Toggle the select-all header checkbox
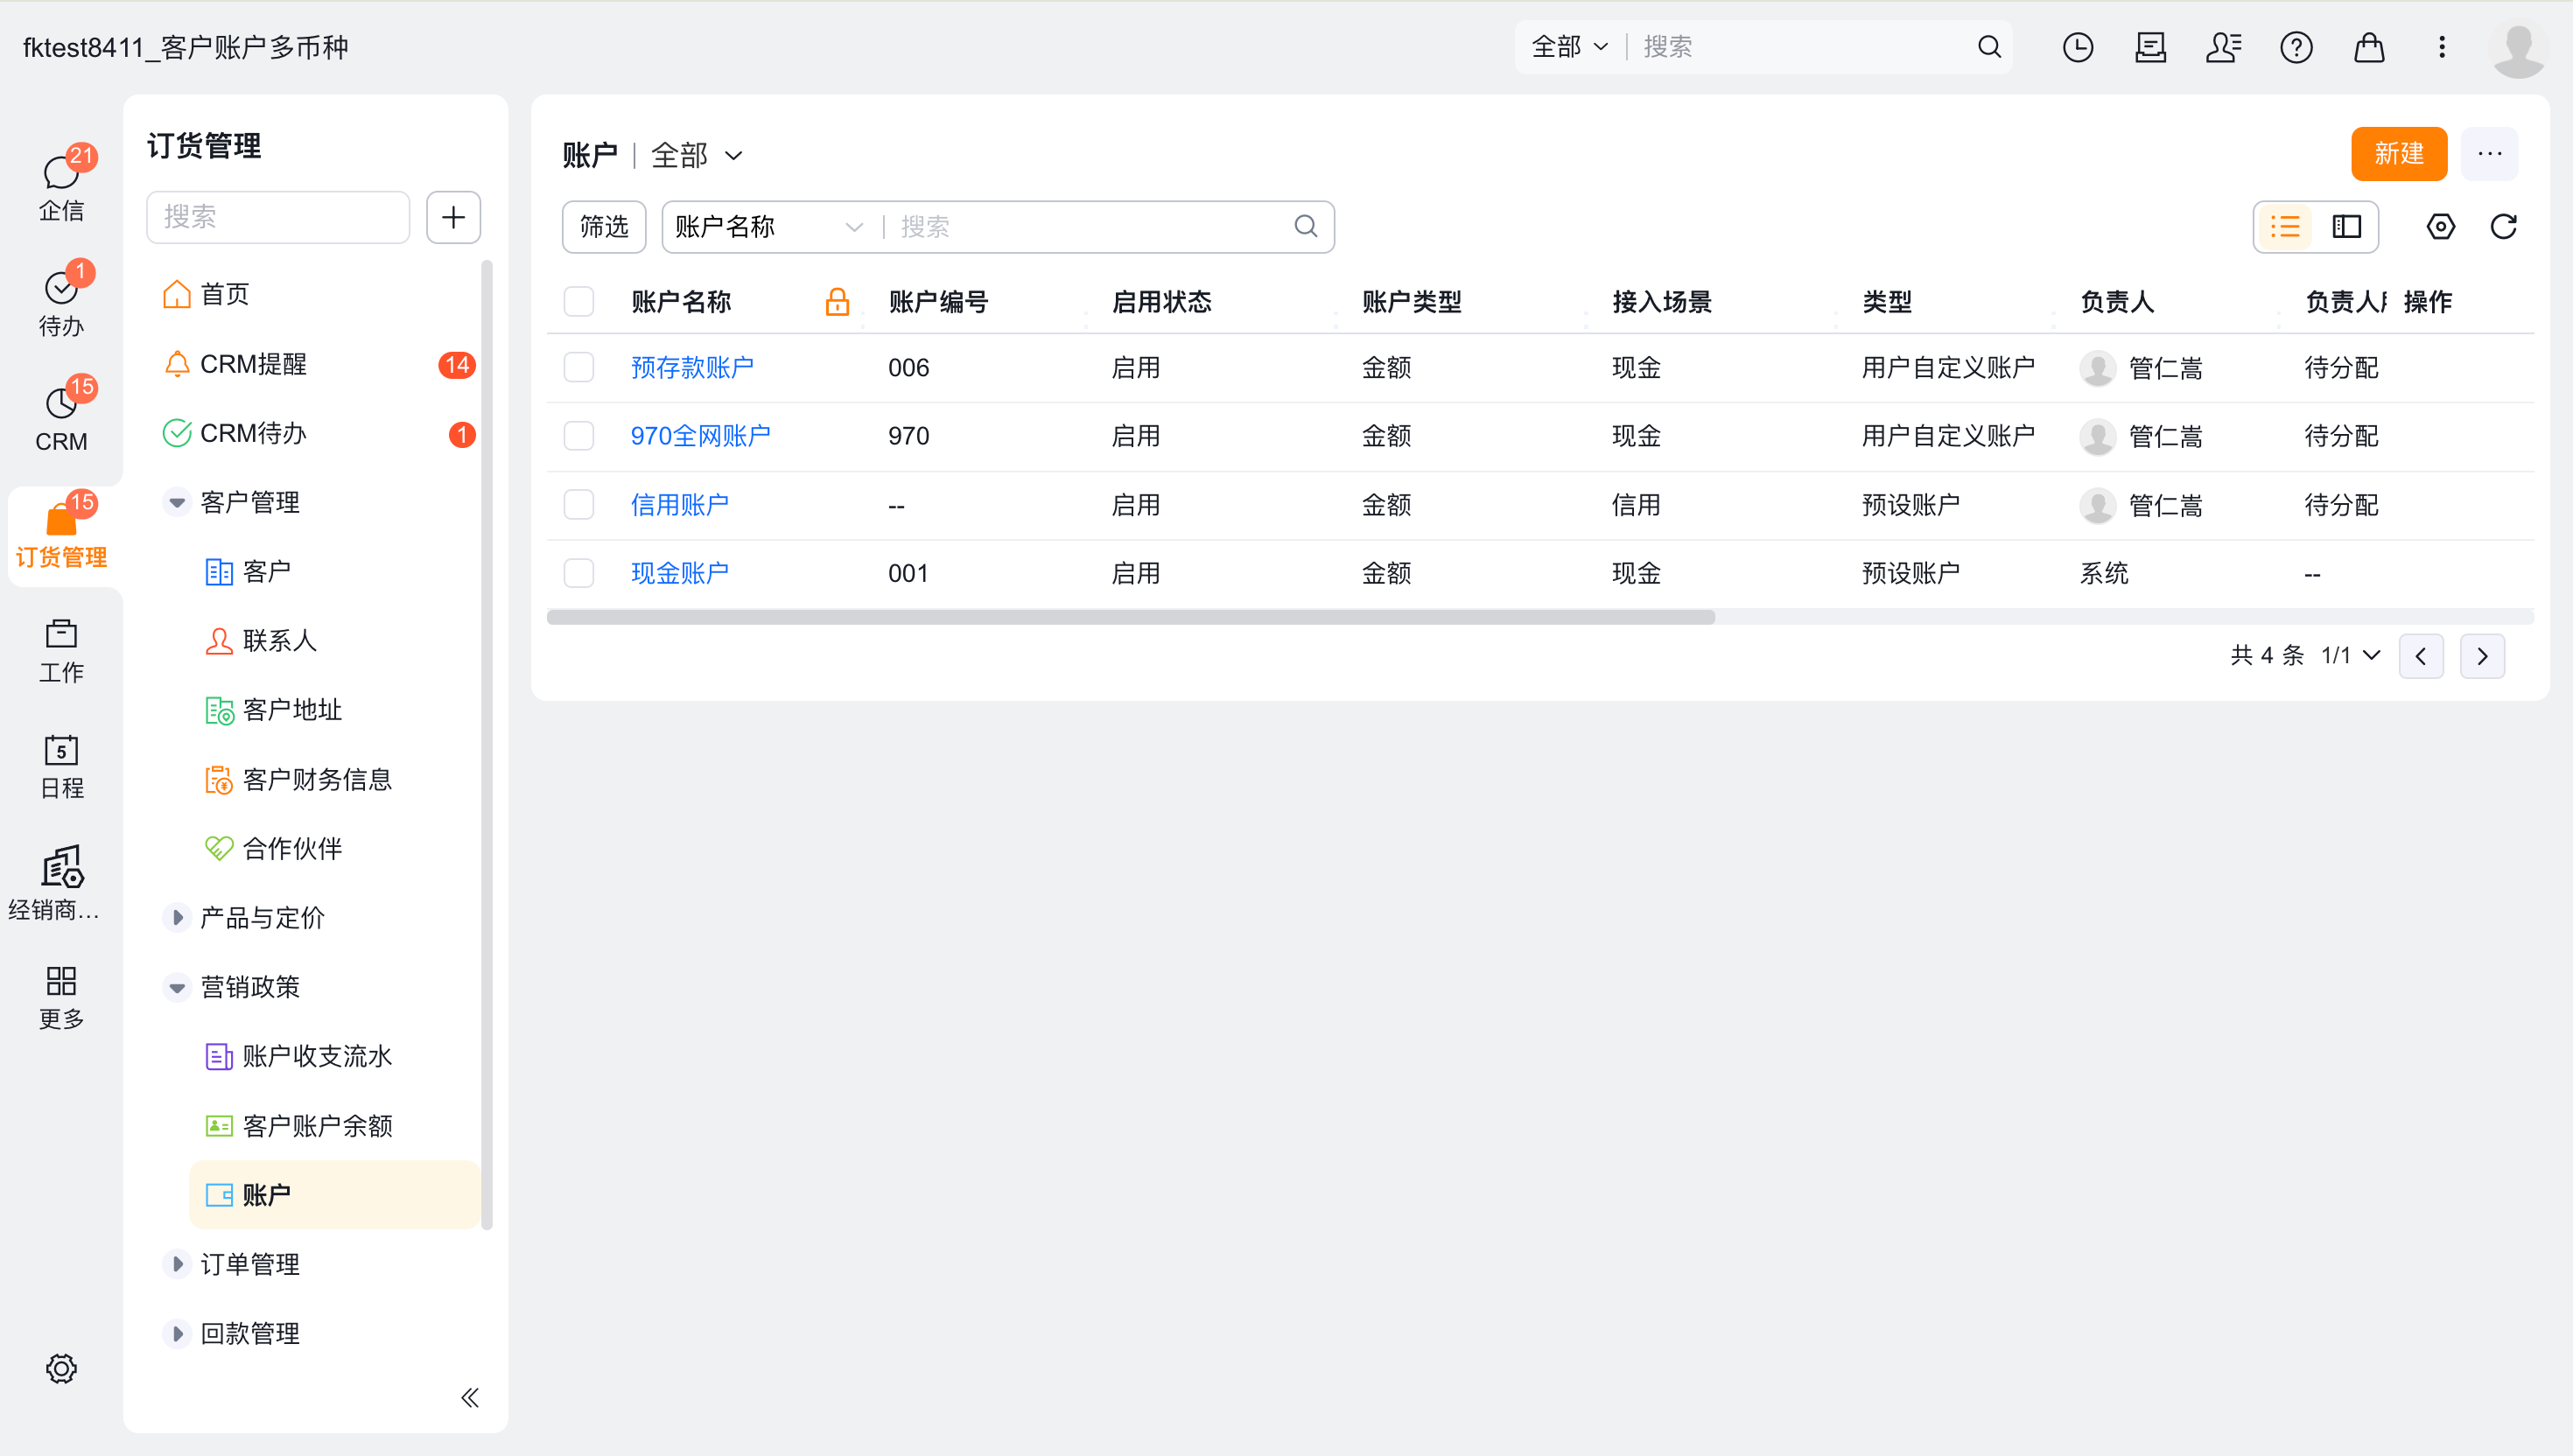This screenshot has width=2573, height=1456. pyautogui.click(x=579, y=301)
